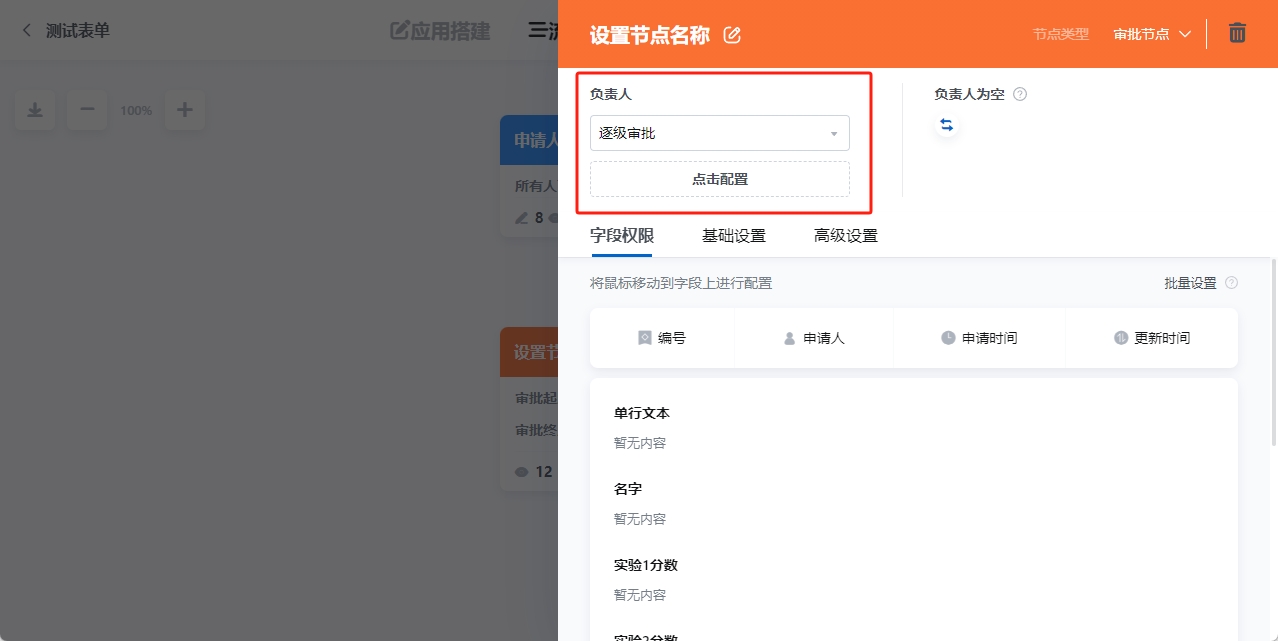This screenshot has height=641, width=1278.
Task: Click the pencil icon beside 设置节点名称
Action: (x=731, y=34)
